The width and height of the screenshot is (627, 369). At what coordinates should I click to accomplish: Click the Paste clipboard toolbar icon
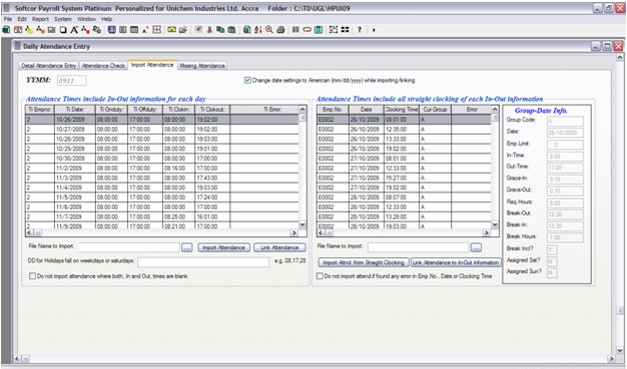coord(232,30)
